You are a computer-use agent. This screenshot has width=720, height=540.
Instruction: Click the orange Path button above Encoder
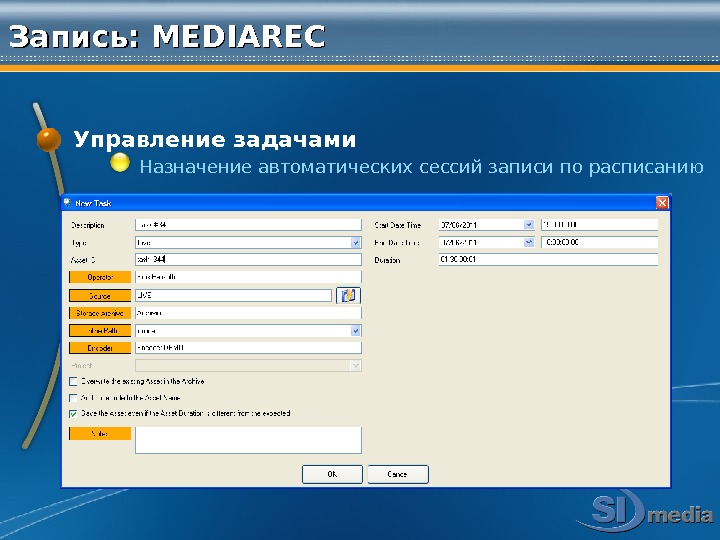[x=100, y=331]
